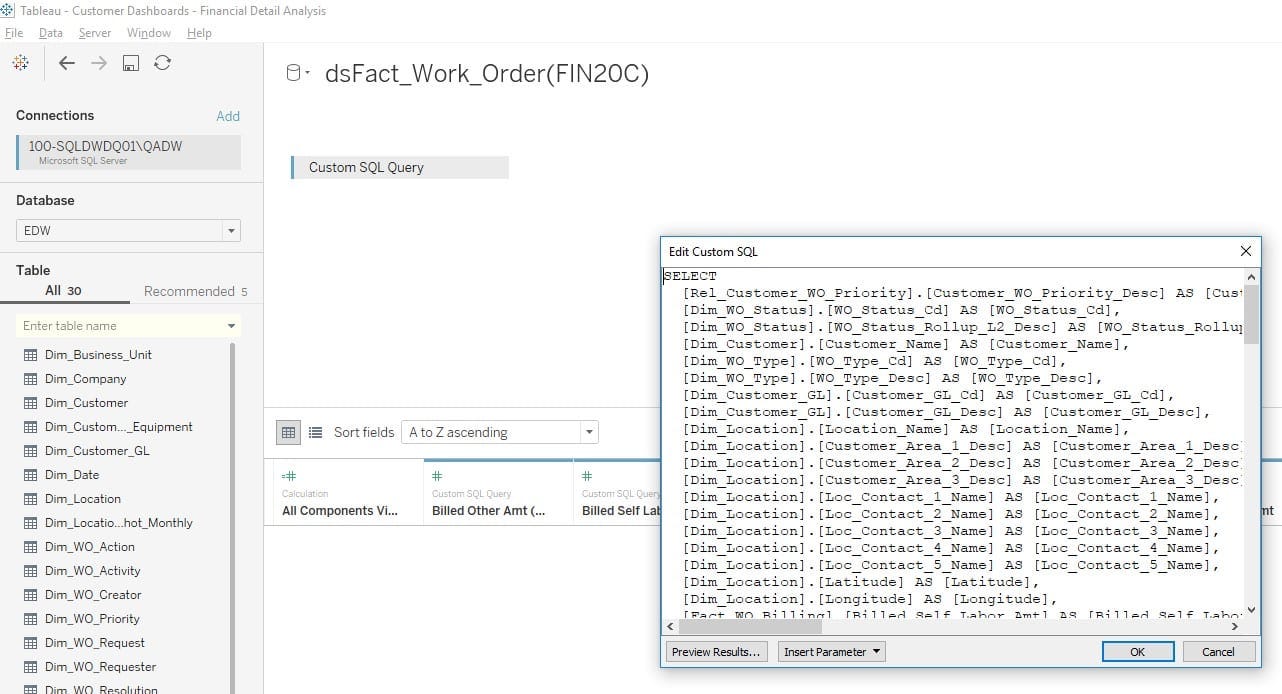Open the data source name dropdown arrow
Viewport: 1282px width, 694px height.
coord(309,73)
